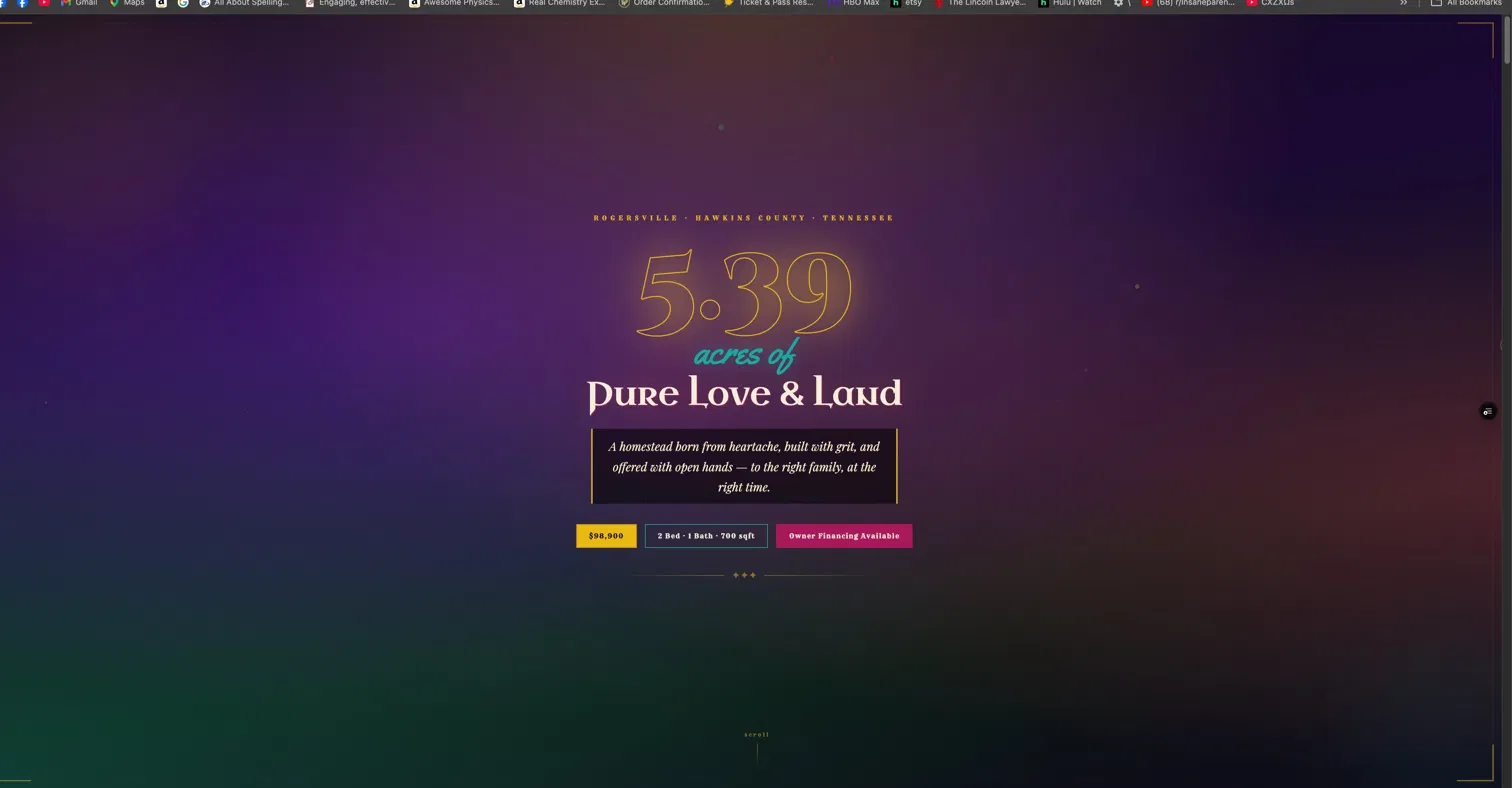
Task: Click the page's vertical scrollbar thumb
Action: [x=1507, y=41]
